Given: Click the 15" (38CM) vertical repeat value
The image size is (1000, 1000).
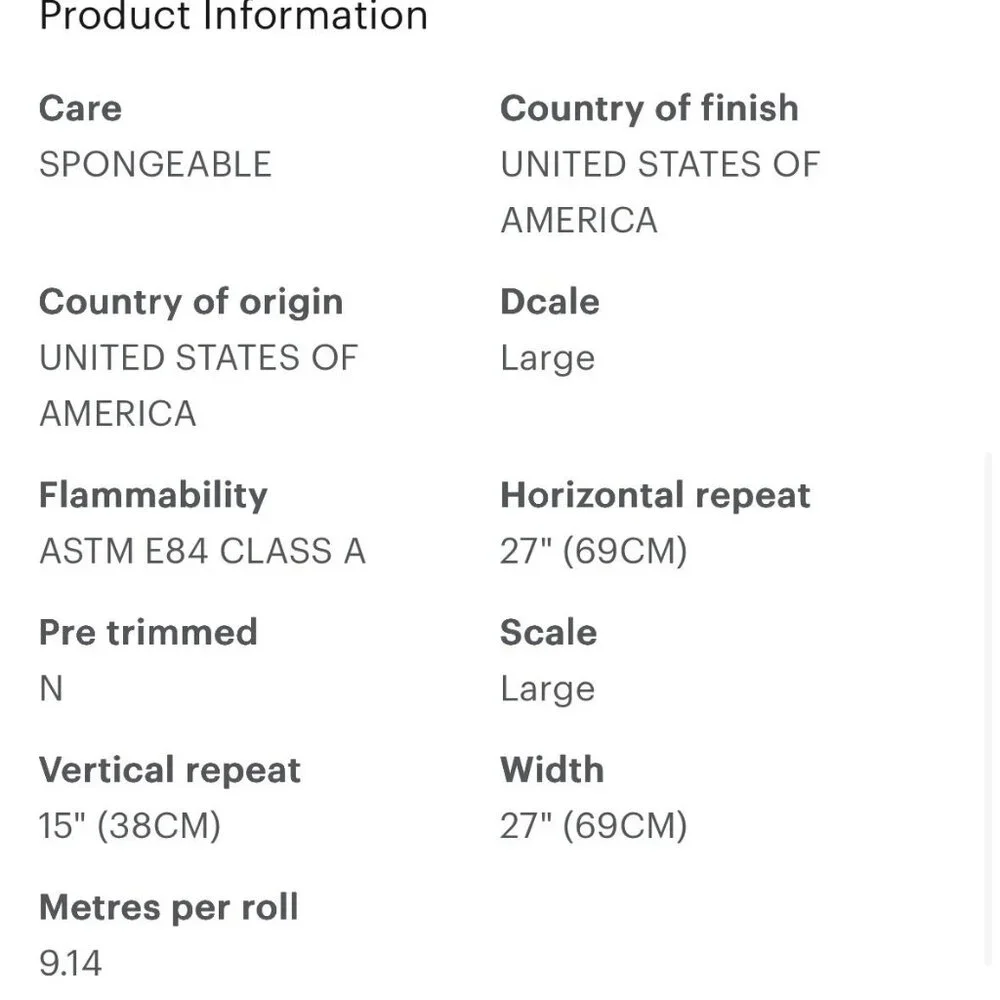Looking at the screenshot, I should point(130,826).
